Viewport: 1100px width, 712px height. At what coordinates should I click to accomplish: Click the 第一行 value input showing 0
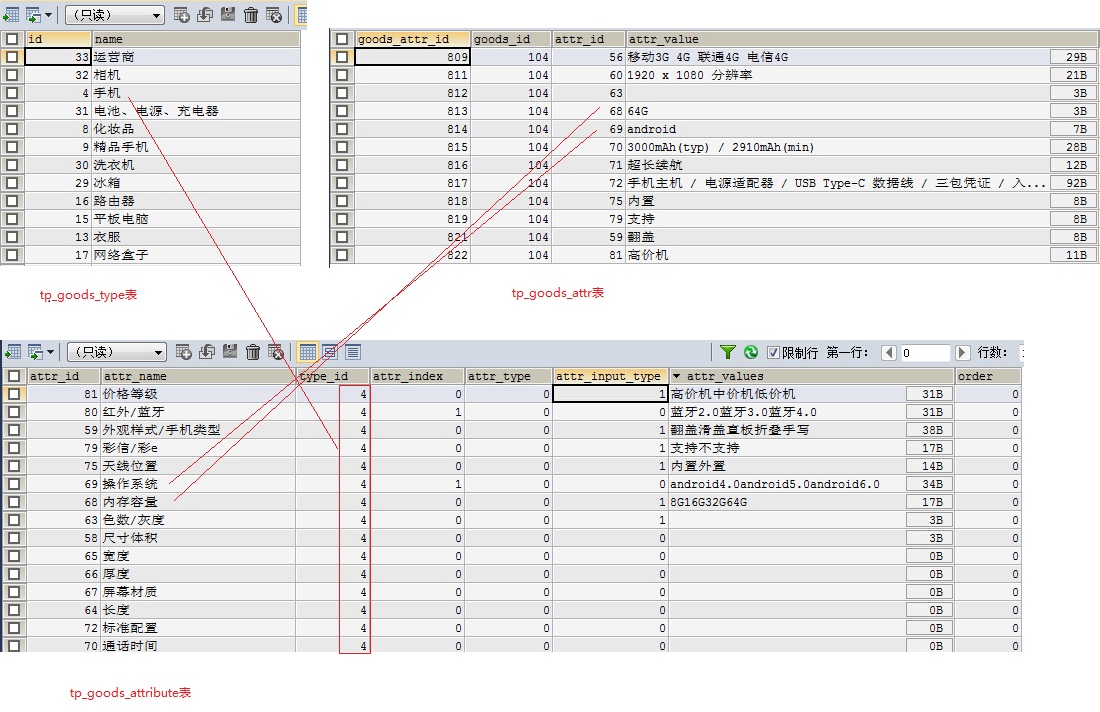point(924,351)
